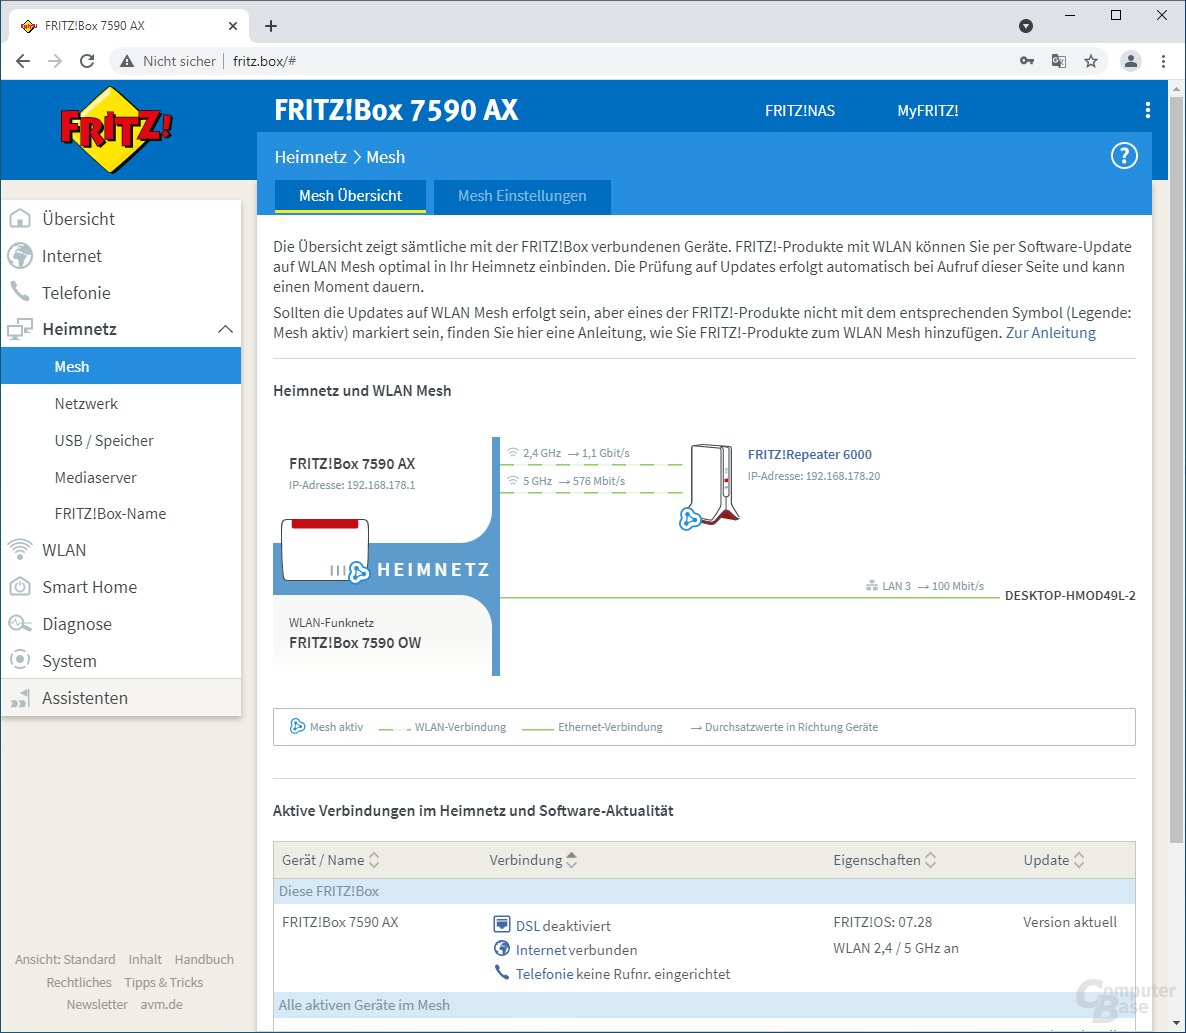The height and width of the screenshot is (1033, 1186).
Task: Select the Mesh Übersicht tab
Action: (x=350, y=196)
